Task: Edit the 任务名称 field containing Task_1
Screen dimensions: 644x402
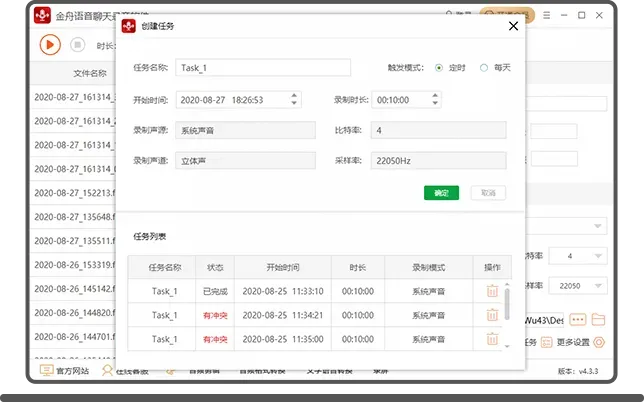Action: point(263,68)
